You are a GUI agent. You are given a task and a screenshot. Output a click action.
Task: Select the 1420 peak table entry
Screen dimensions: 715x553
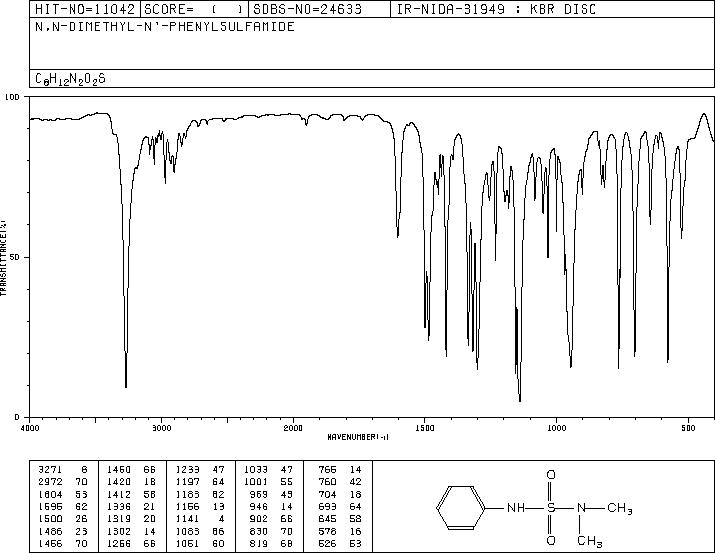point(132,482)
